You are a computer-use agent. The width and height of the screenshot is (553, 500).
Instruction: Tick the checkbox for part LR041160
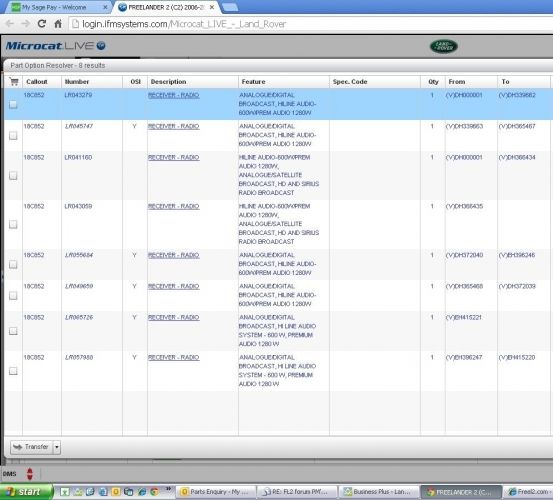point(13,175)
